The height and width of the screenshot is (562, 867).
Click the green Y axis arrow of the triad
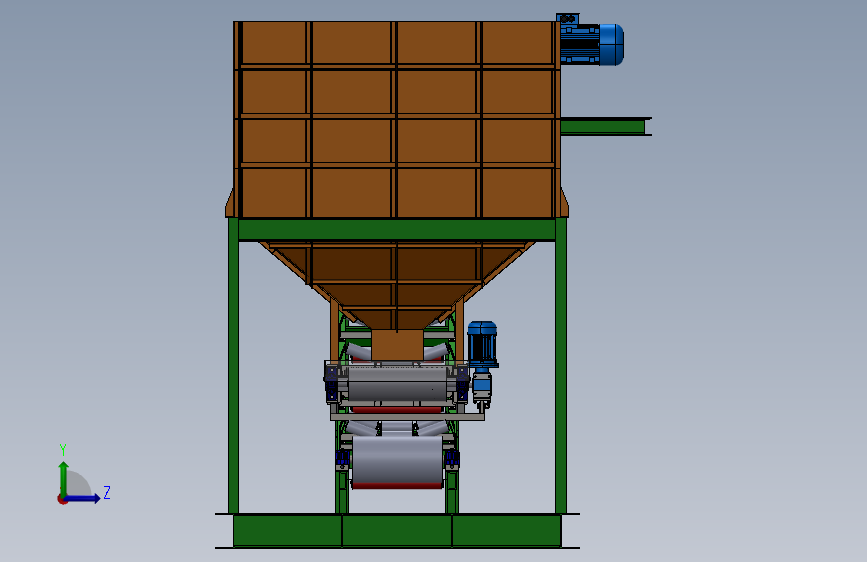pyautogui.click(x=64, y=478)
